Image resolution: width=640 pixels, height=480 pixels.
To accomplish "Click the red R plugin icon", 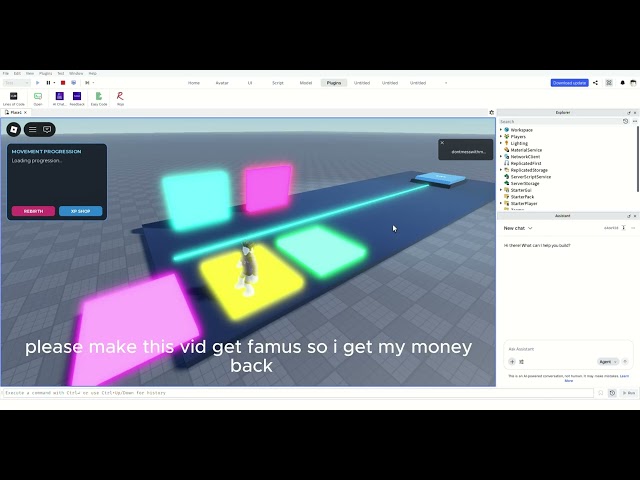I will [x=120, y=98].
